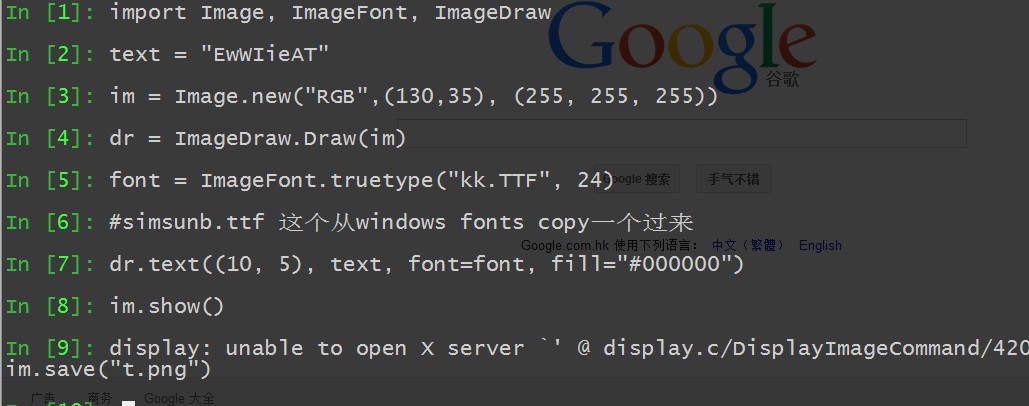Click the ImageFont.truetype("kk.TTF") line
This screenshot has width=1029, height=406.
click(x=361, y=181)
